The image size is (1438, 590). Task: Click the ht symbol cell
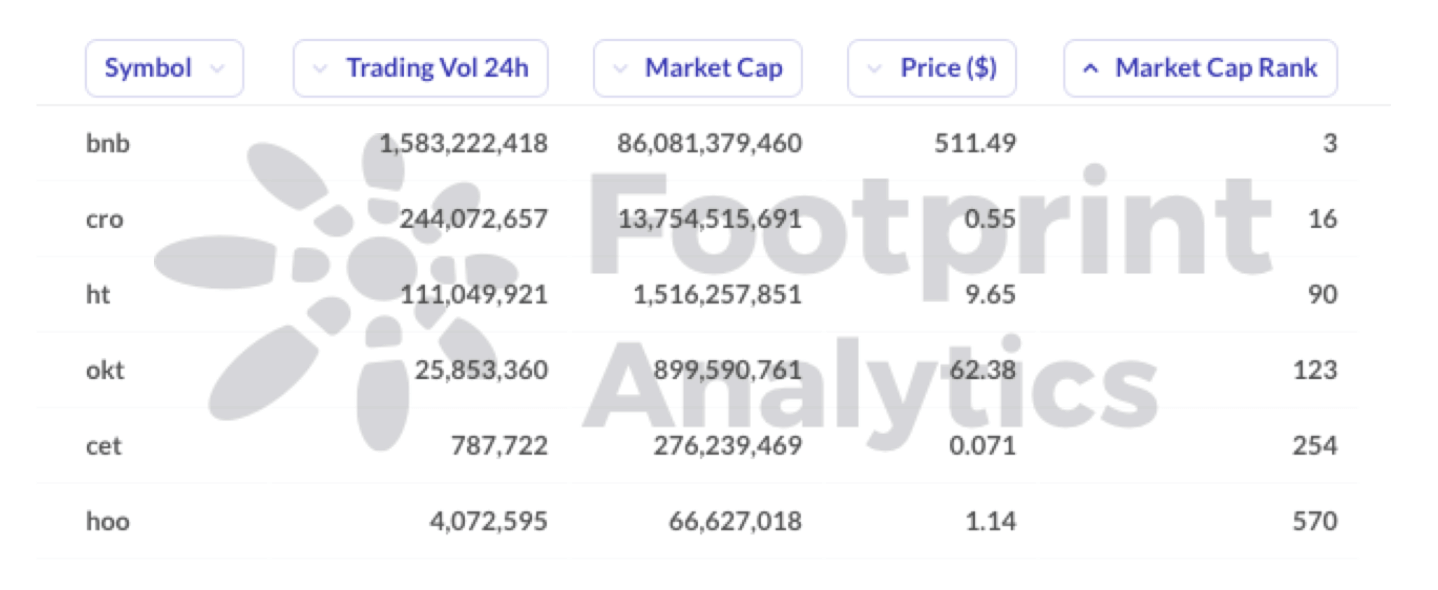[x=97, y=295]
